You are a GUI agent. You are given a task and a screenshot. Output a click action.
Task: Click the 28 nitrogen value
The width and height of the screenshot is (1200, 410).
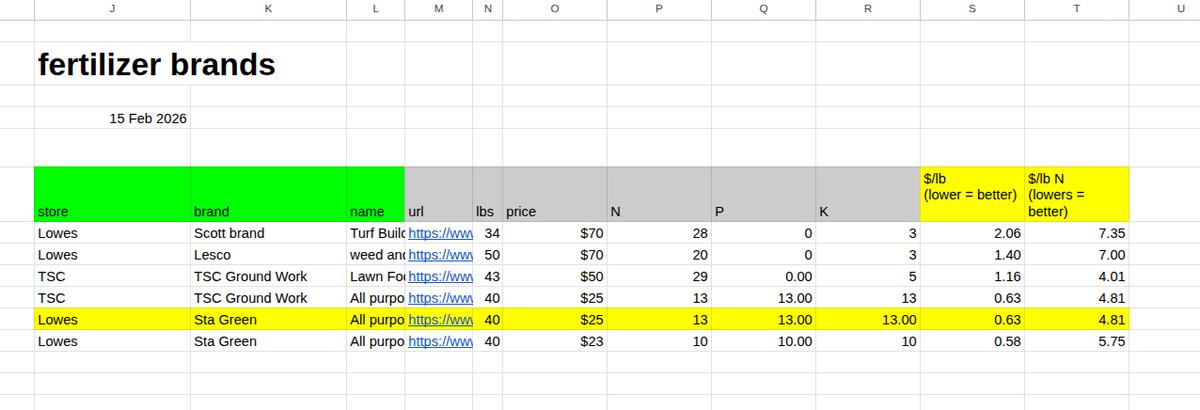click(x=659, y=233)
